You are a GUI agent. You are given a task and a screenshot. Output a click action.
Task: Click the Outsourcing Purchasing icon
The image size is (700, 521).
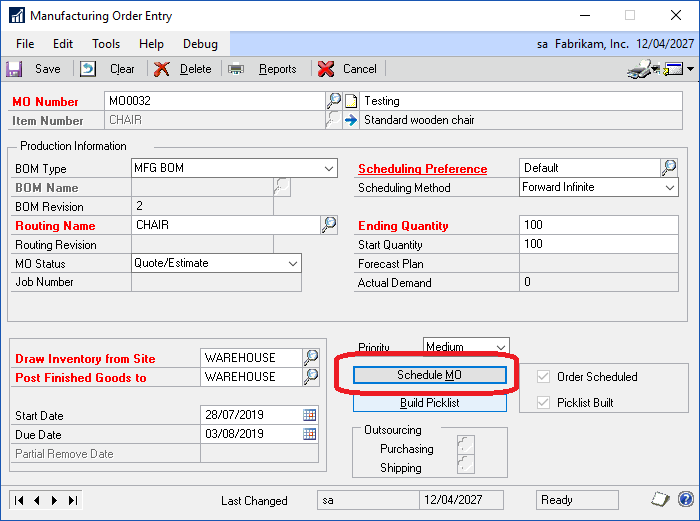pos(466,445)
